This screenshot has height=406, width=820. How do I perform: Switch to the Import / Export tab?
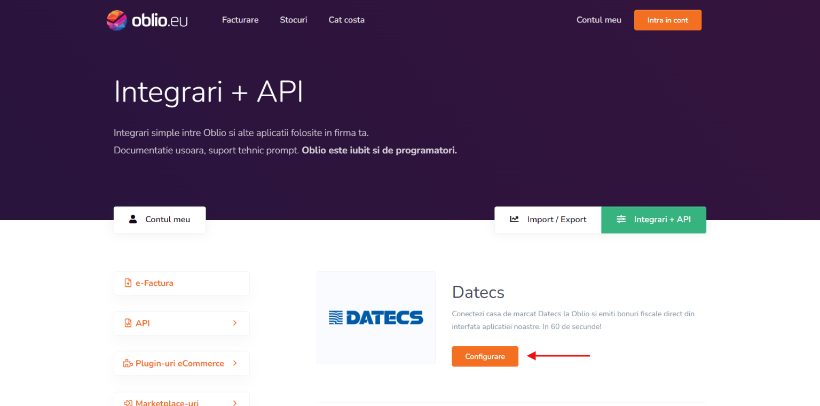(x=548, y=220)
